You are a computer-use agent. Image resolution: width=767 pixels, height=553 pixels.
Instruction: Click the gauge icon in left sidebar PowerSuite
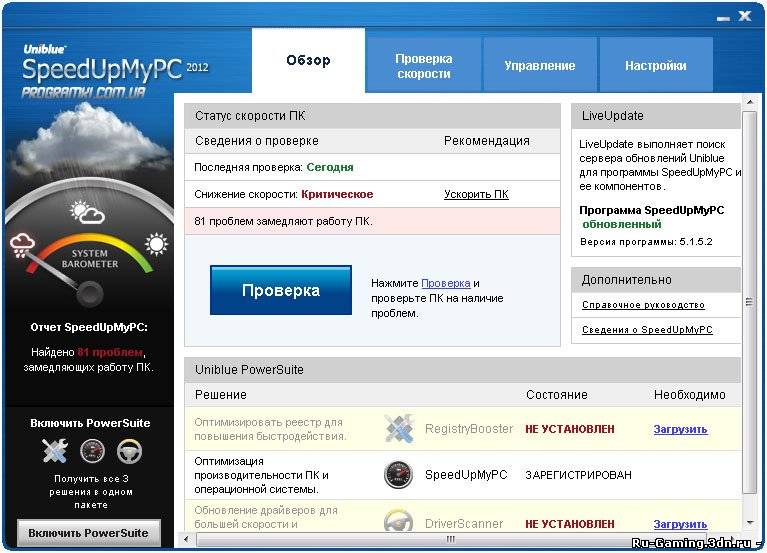[x=92, y=451]
